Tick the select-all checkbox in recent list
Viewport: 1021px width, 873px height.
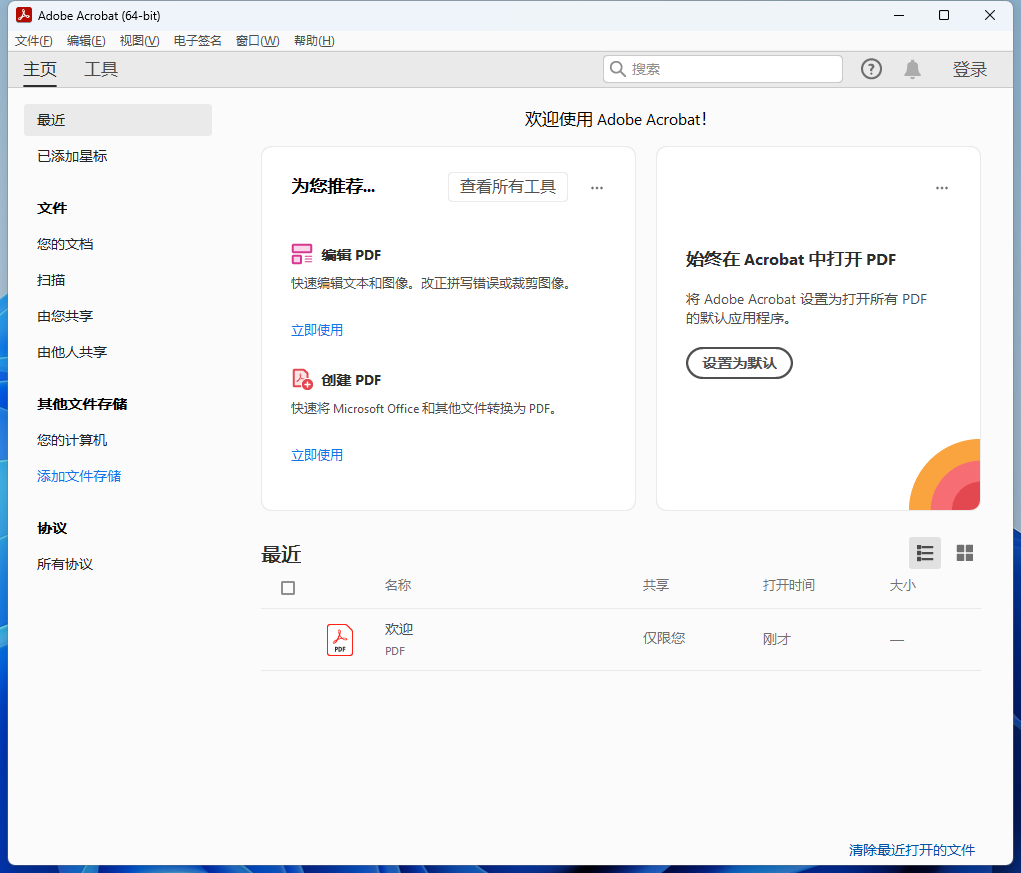pyautogui.click(x=288, y=588)
